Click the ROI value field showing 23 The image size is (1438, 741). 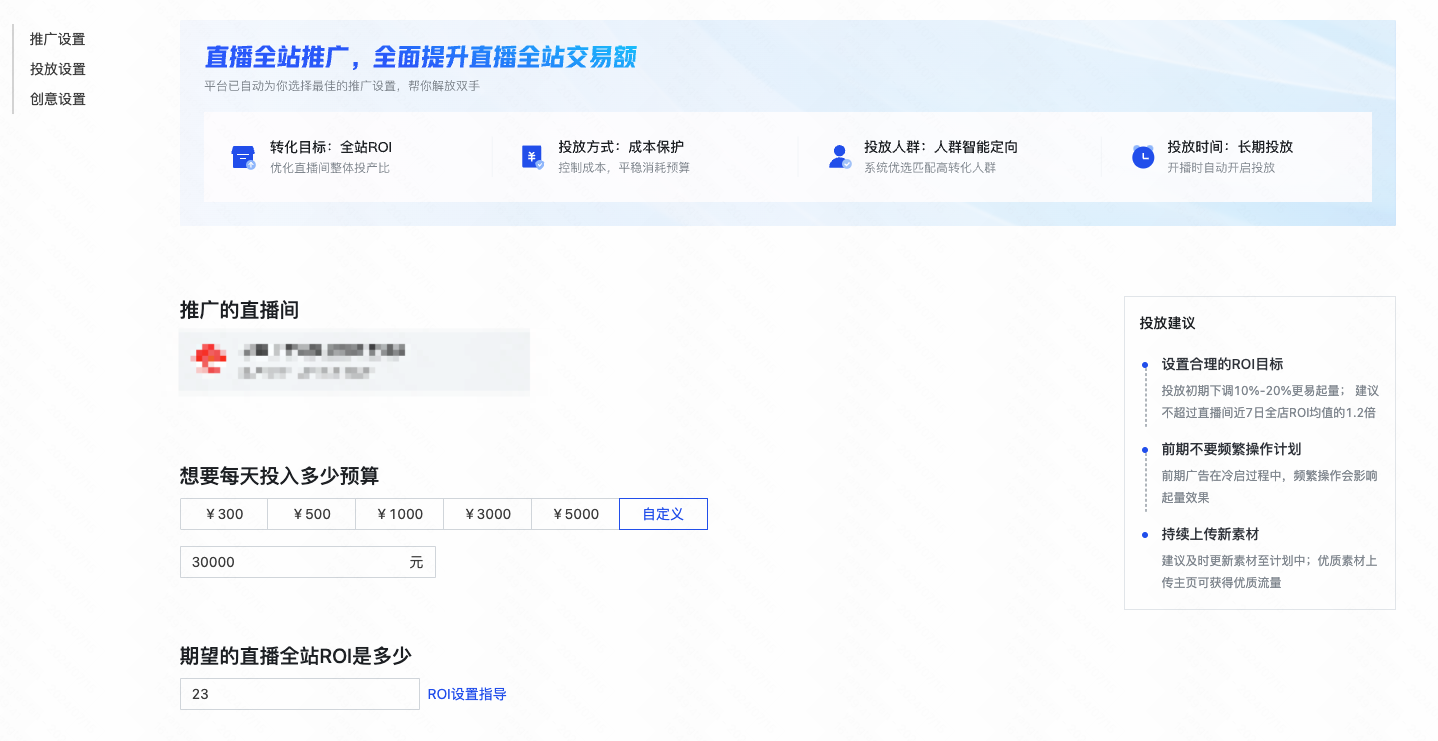click(299, 693)
